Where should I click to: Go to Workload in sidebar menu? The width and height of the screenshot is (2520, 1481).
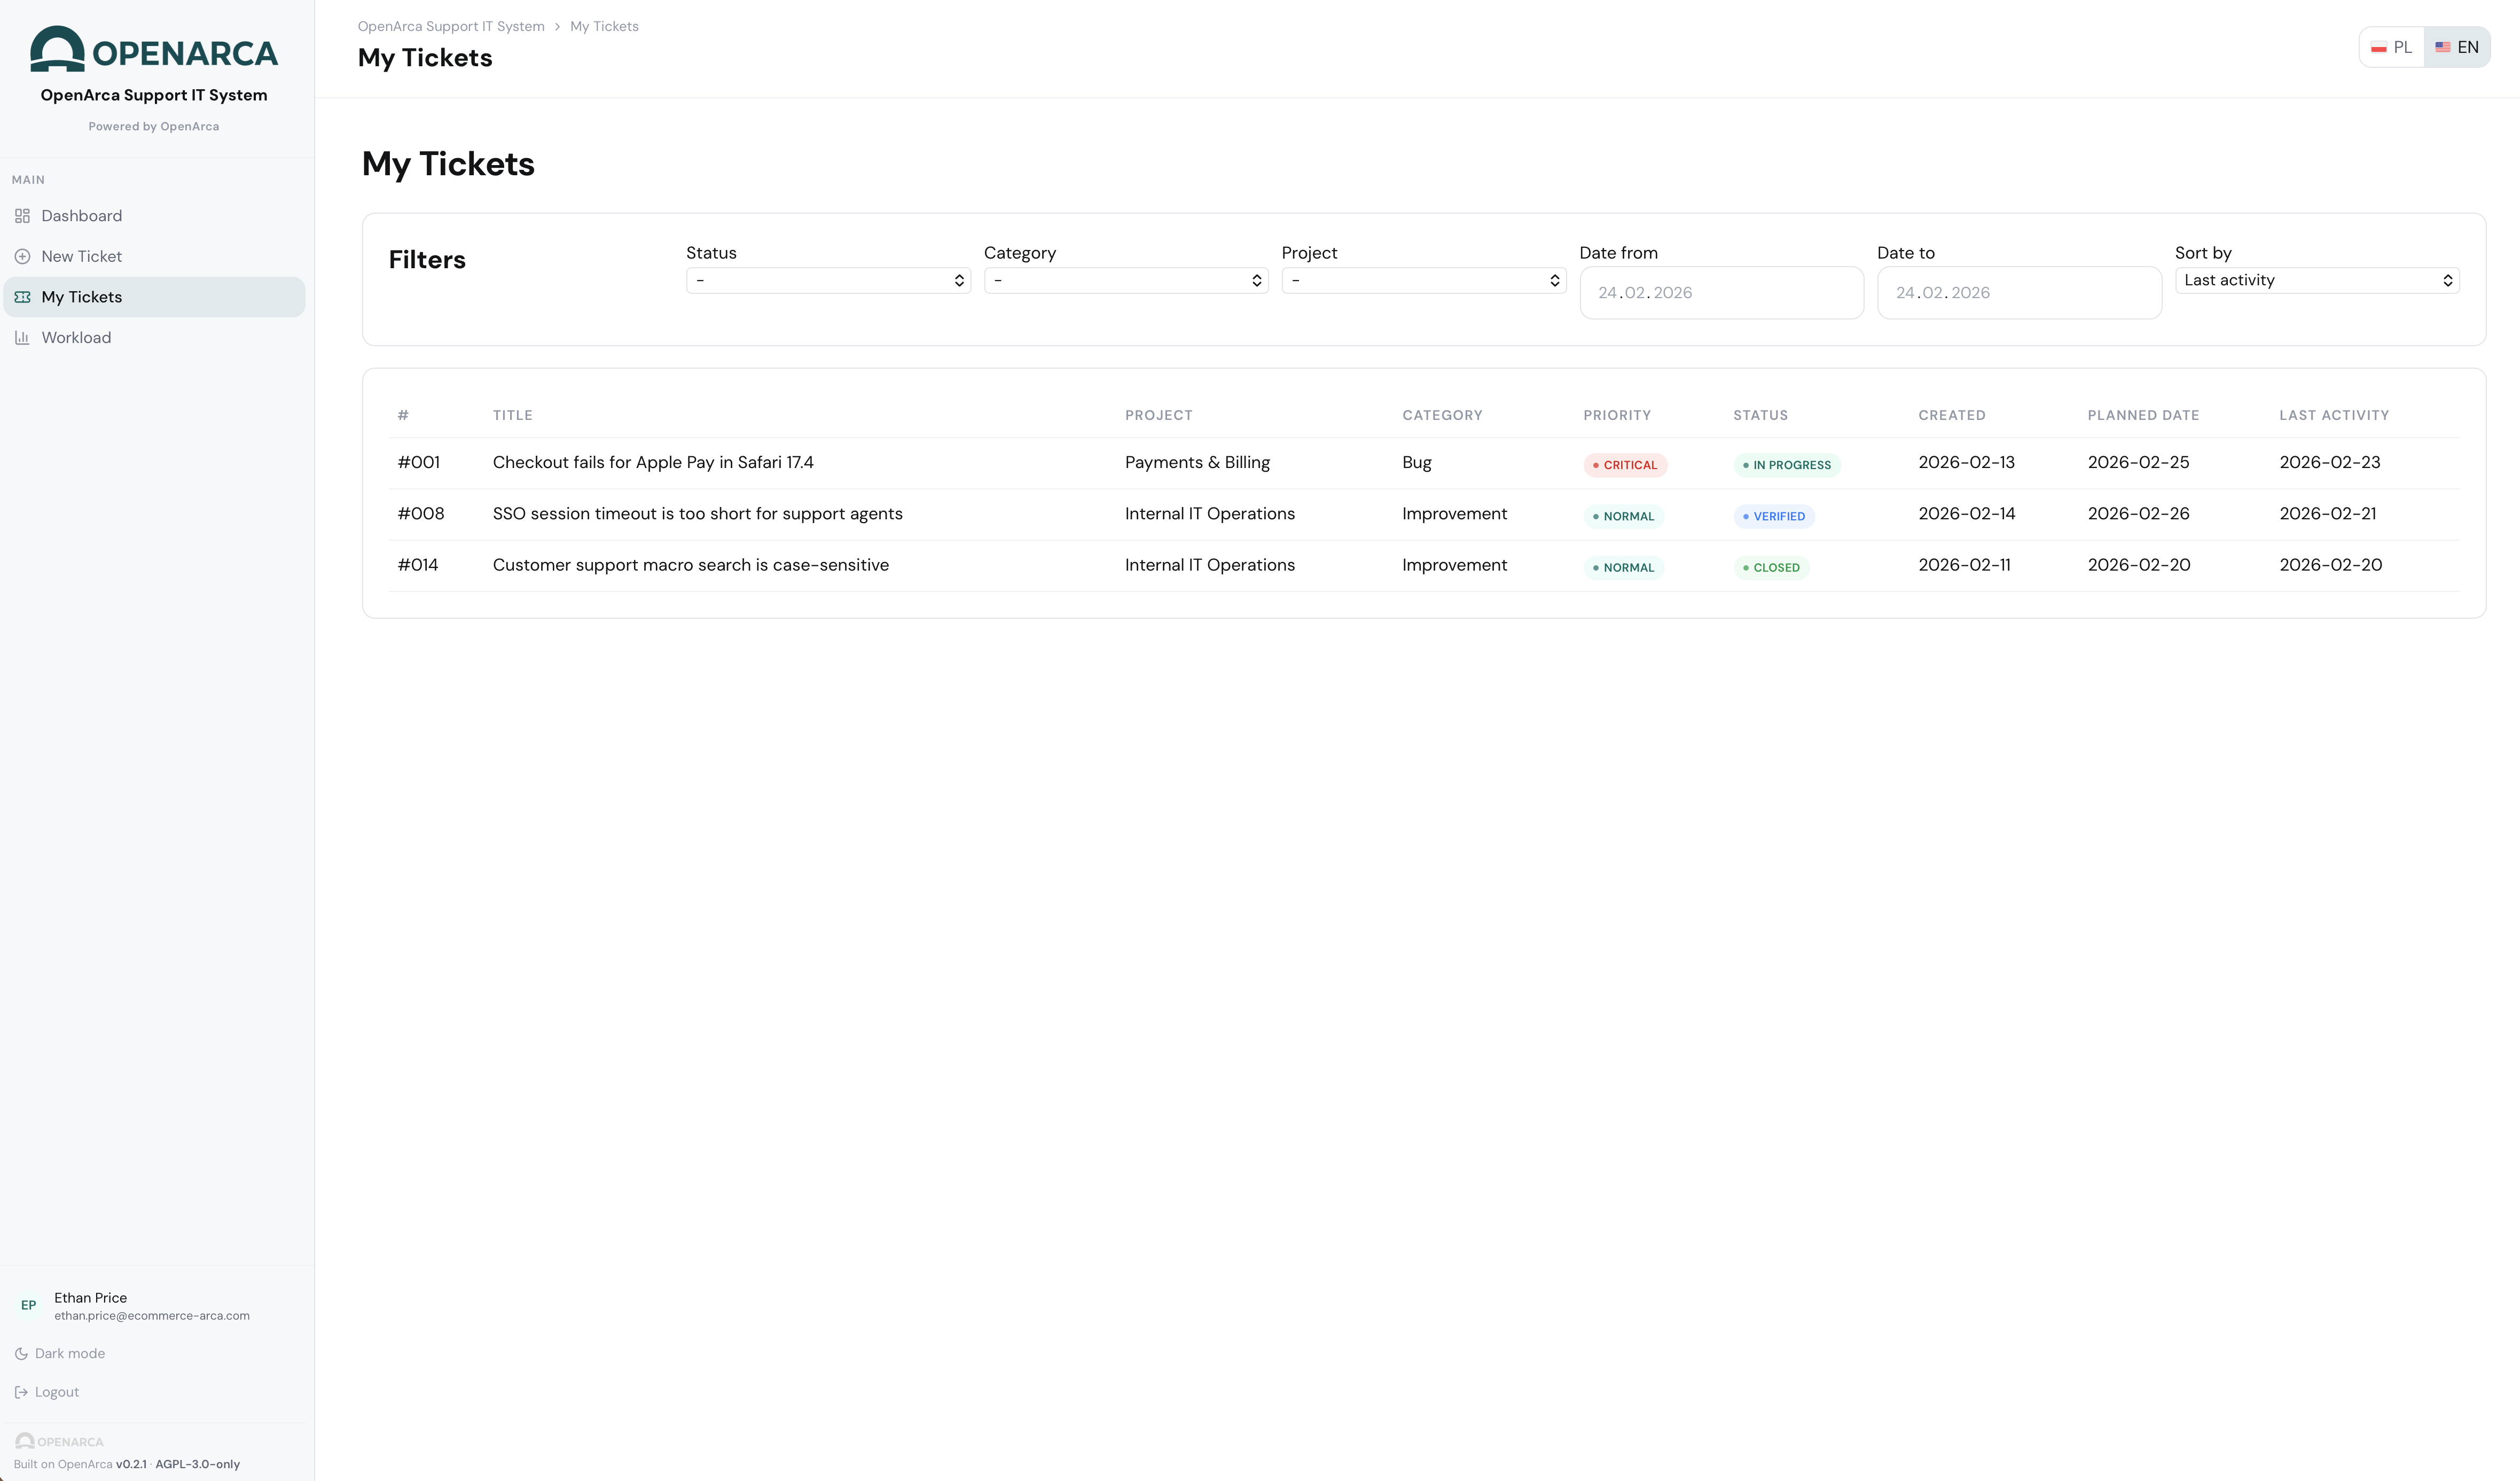pos(76,338)
